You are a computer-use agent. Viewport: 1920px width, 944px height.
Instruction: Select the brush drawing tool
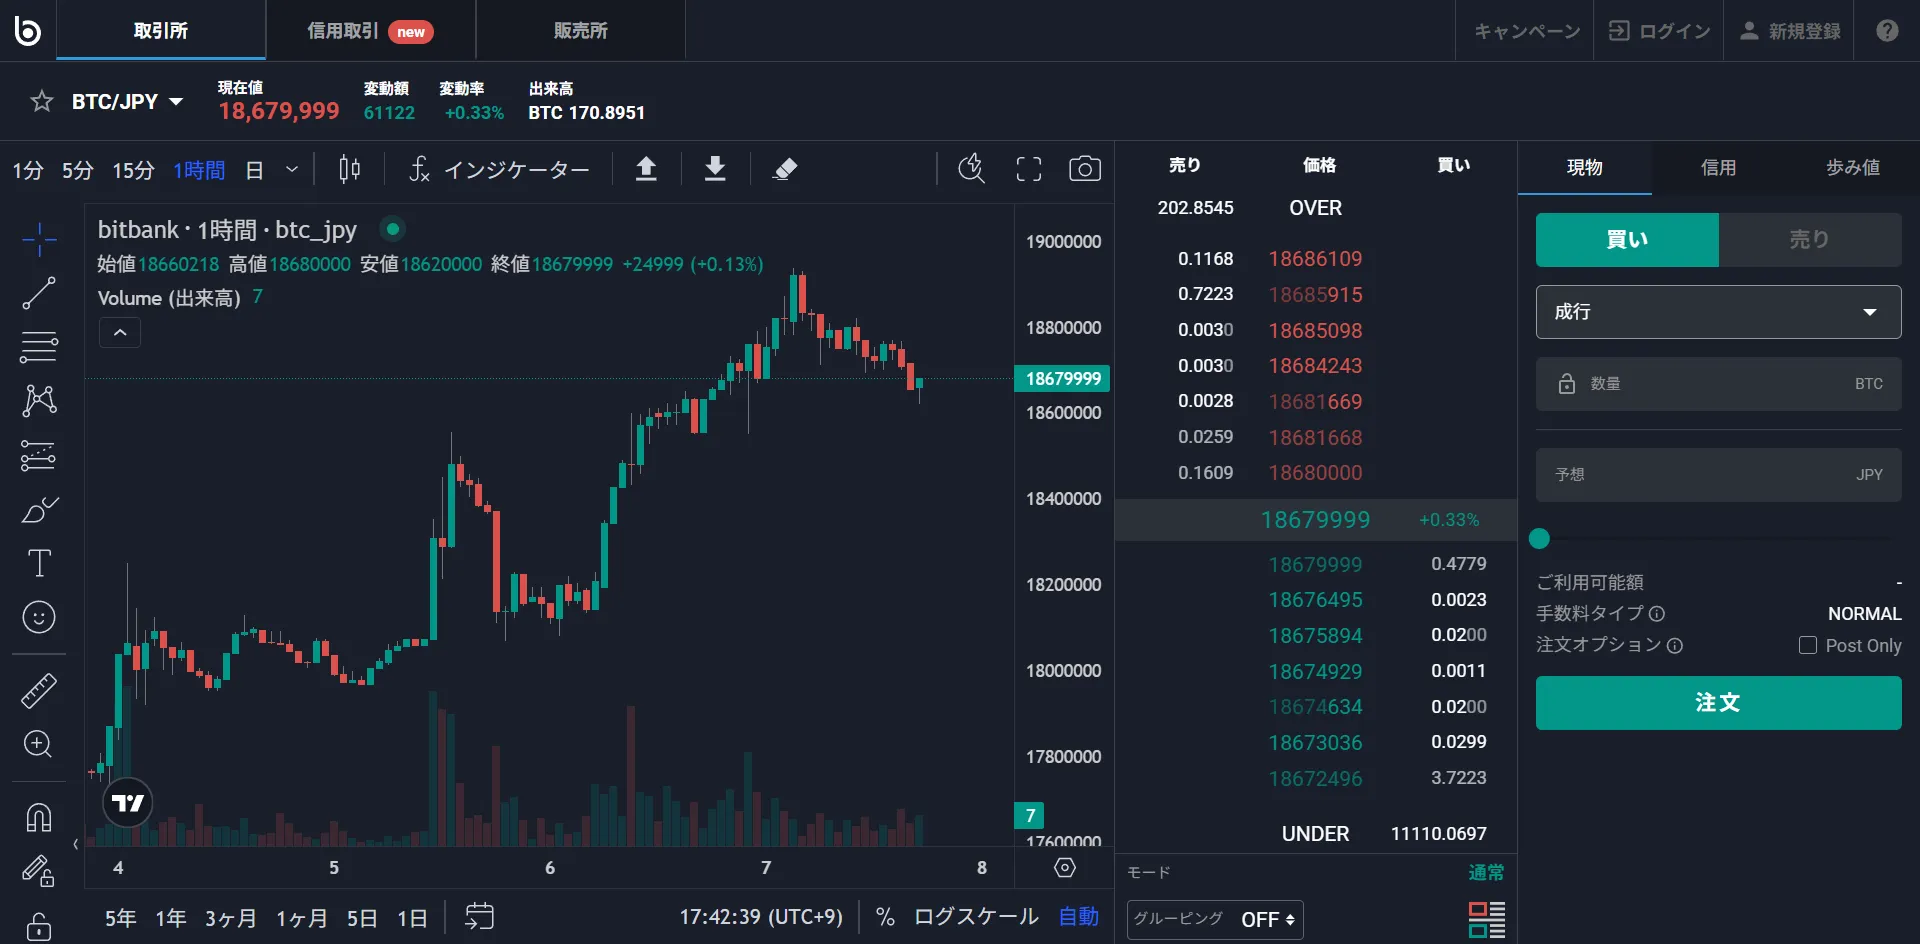[40, 511]
